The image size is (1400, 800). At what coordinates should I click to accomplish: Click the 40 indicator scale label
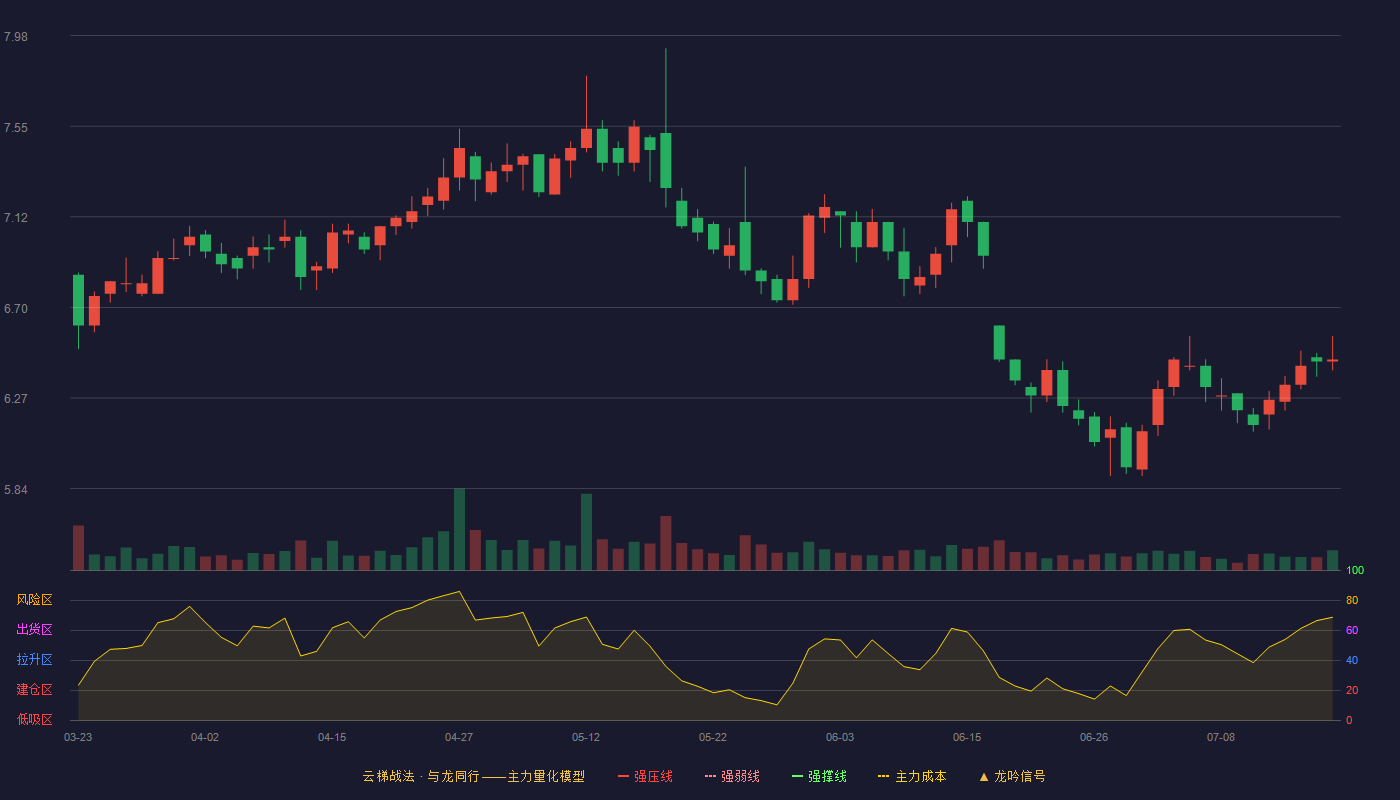1352,660
